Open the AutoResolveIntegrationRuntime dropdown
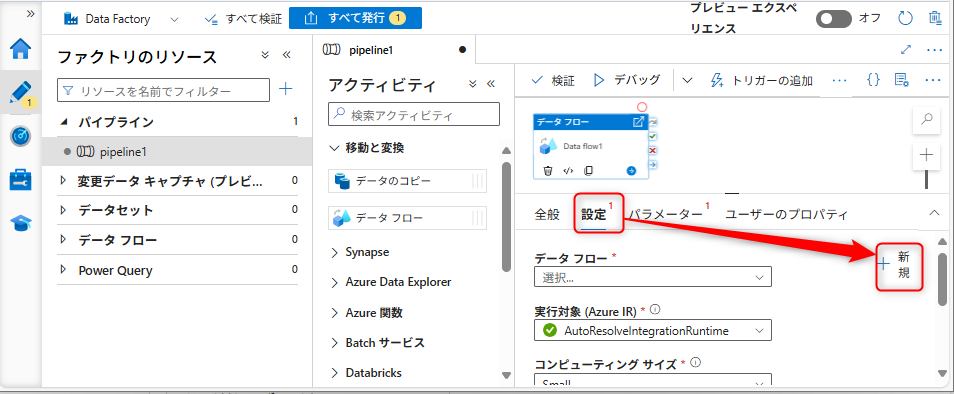Viewport: 954px width, 394px height. 653,330
